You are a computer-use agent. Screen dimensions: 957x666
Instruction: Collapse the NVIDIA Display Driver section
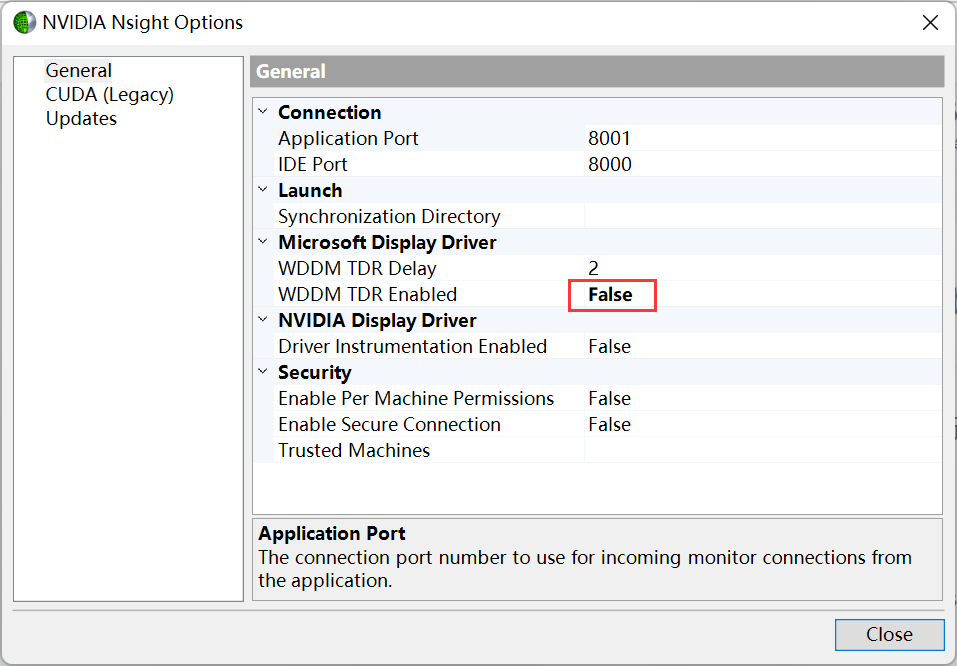263,320
